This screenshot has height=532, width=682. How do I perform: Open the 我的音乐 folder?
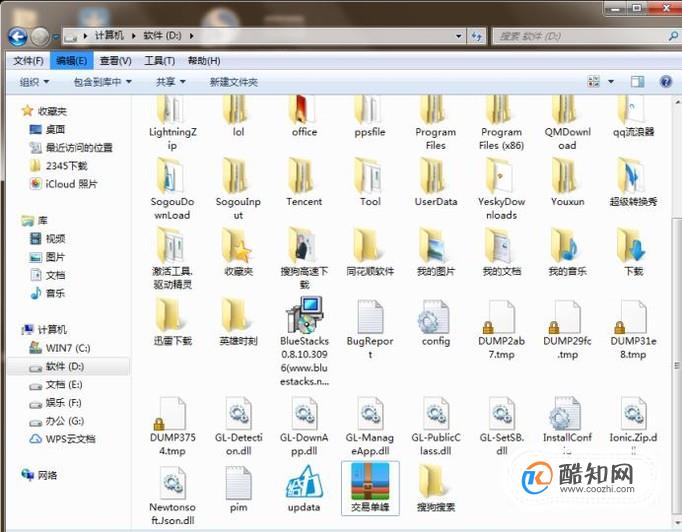tap(567, 251)
